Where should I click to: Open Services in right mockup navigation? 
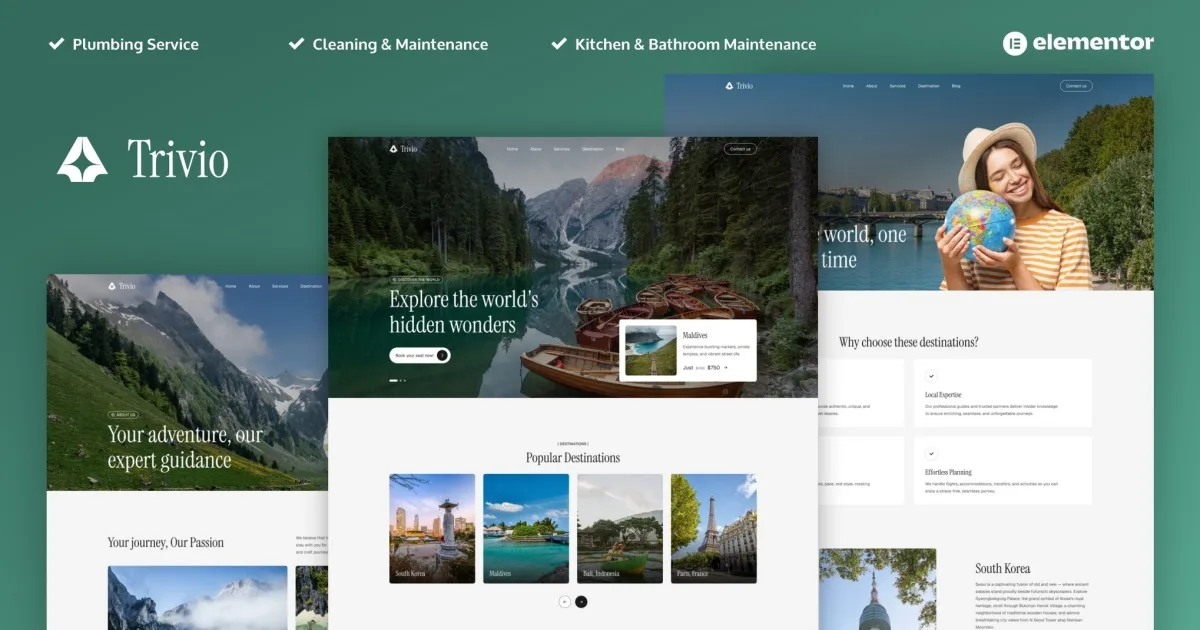click(x=898, y=86)
